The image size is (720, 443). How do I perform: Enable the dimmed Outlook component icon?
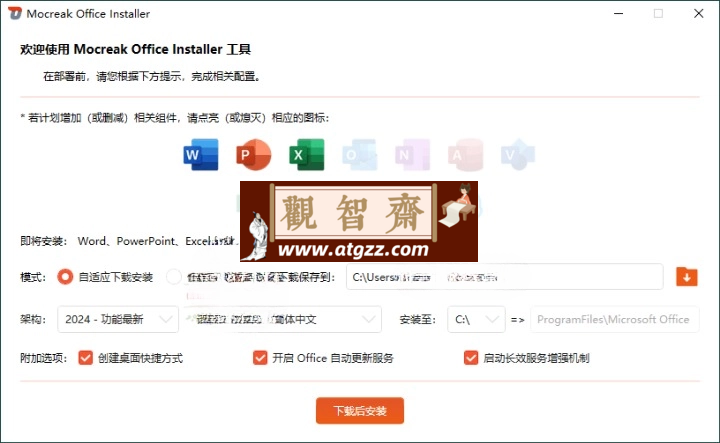(360, 155)
